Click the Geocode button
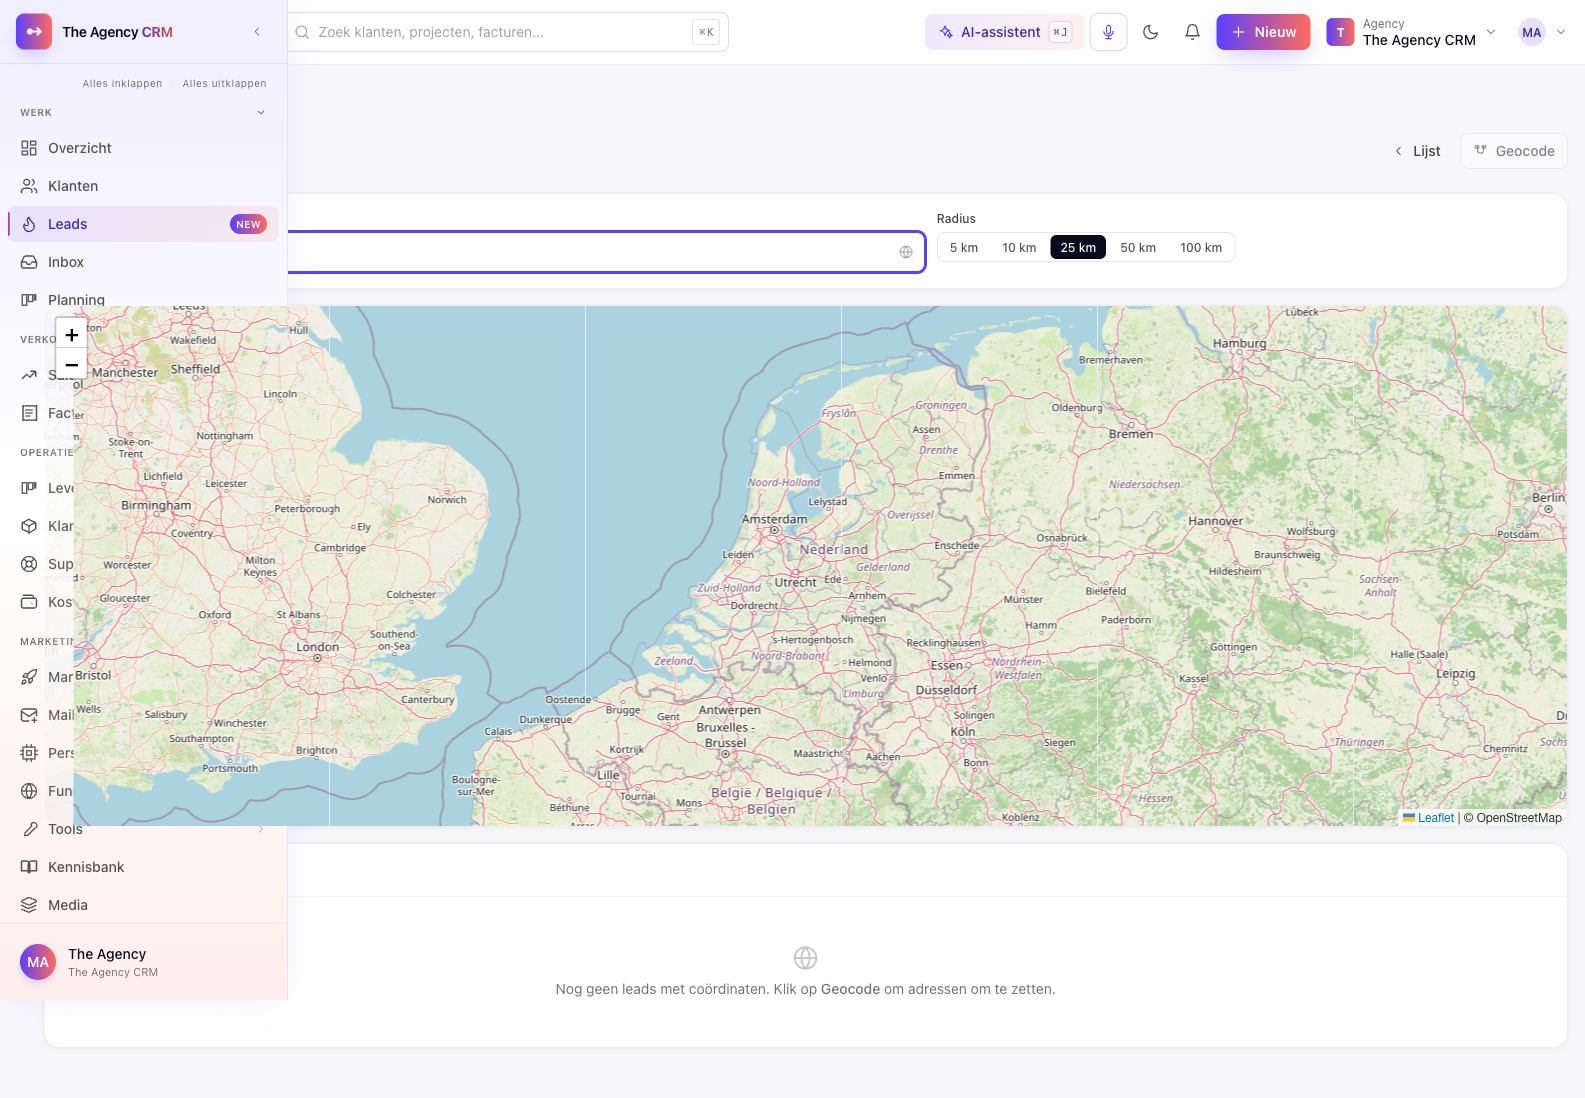The image size is (1585, 1098). point(1514,151)
